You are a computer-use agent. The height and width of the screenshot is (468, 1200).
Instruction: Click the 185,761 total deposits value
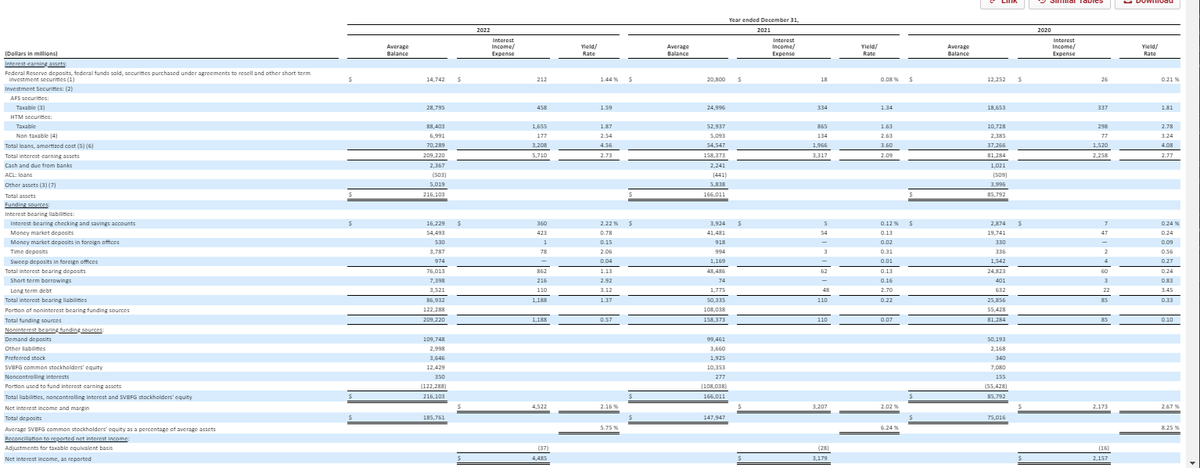pos(434,417)
